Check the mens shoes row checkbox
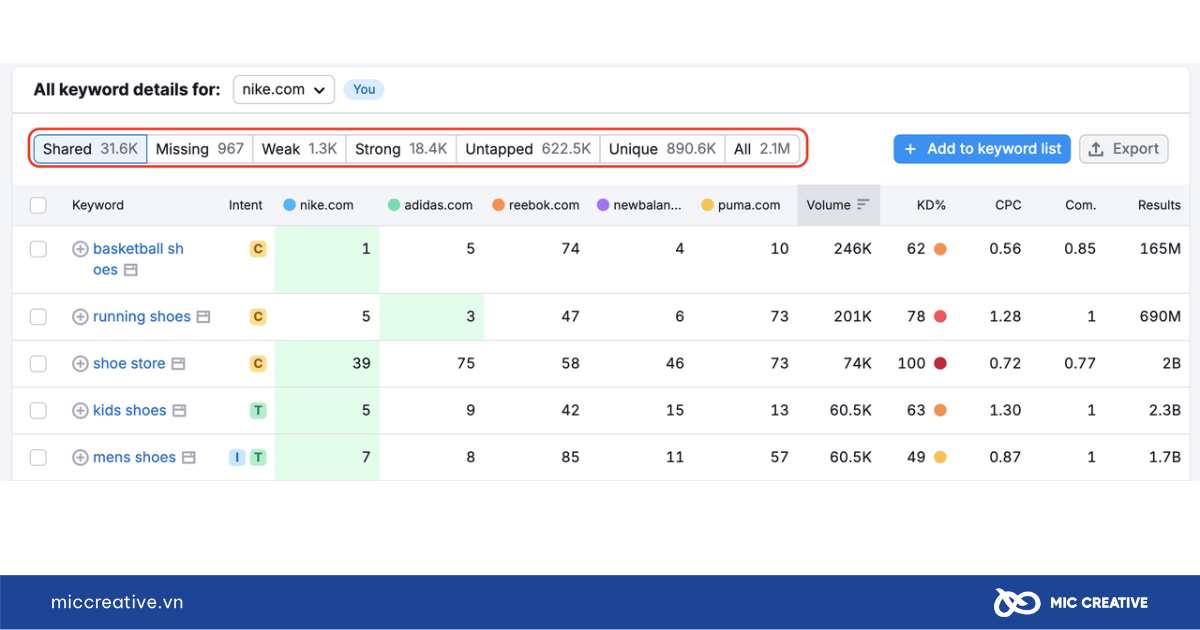This screenshot has height=630, width=1200. [x=38, y=458]
